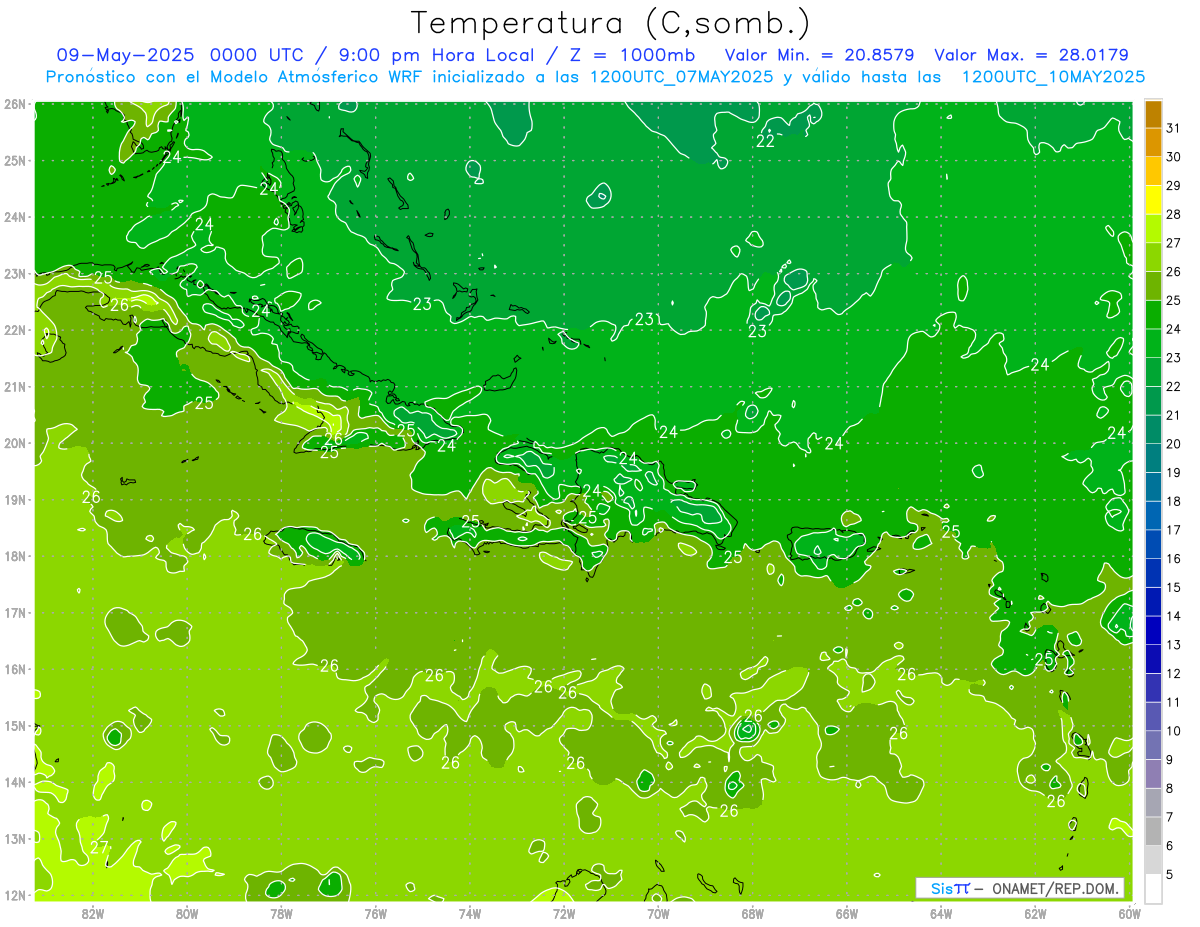The width and height of the screenshot is (1200, 927).
Task: Click the '68W' longitude axis label
Action: (753, 913)
